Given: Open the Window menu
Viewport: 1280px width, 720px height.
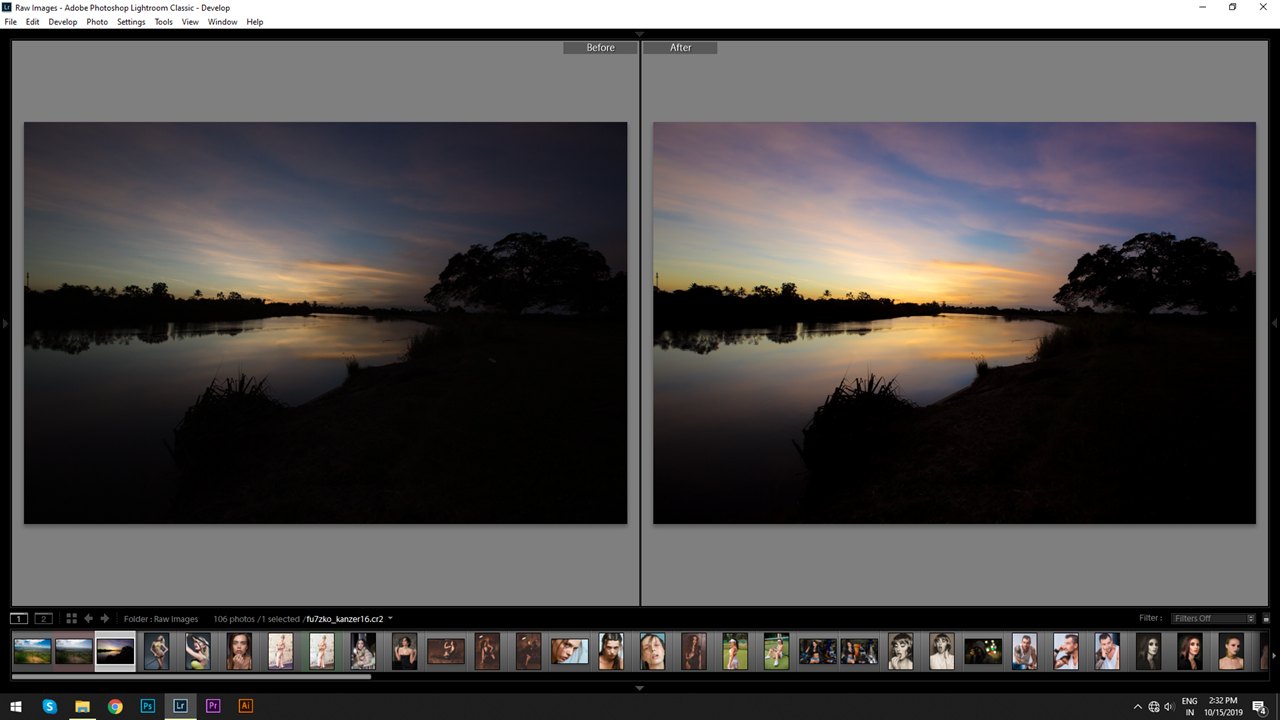Looking at the screenshot, I should pyautogui.click(x=223, y=22).
